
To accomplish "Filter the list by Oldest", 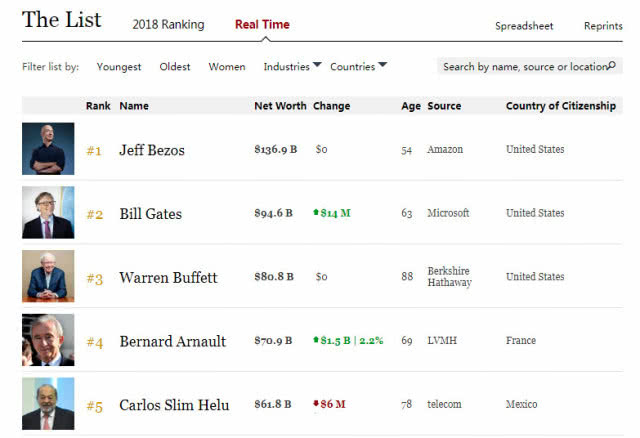I will pyautogui.click(x=175, y=67).
